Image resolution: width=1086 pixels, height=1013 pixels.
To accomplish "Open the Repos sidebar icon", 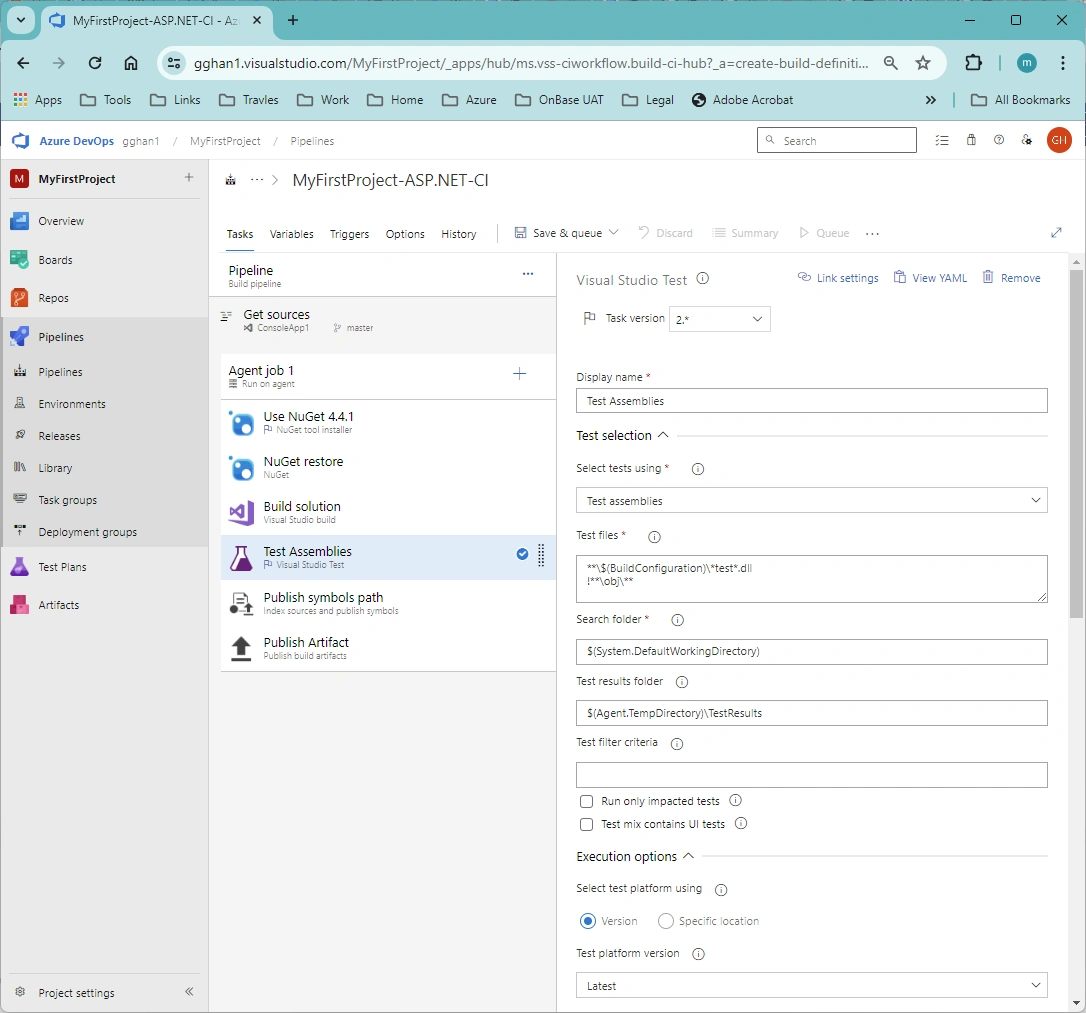I will pyautogui.click(x=19, y=298).
